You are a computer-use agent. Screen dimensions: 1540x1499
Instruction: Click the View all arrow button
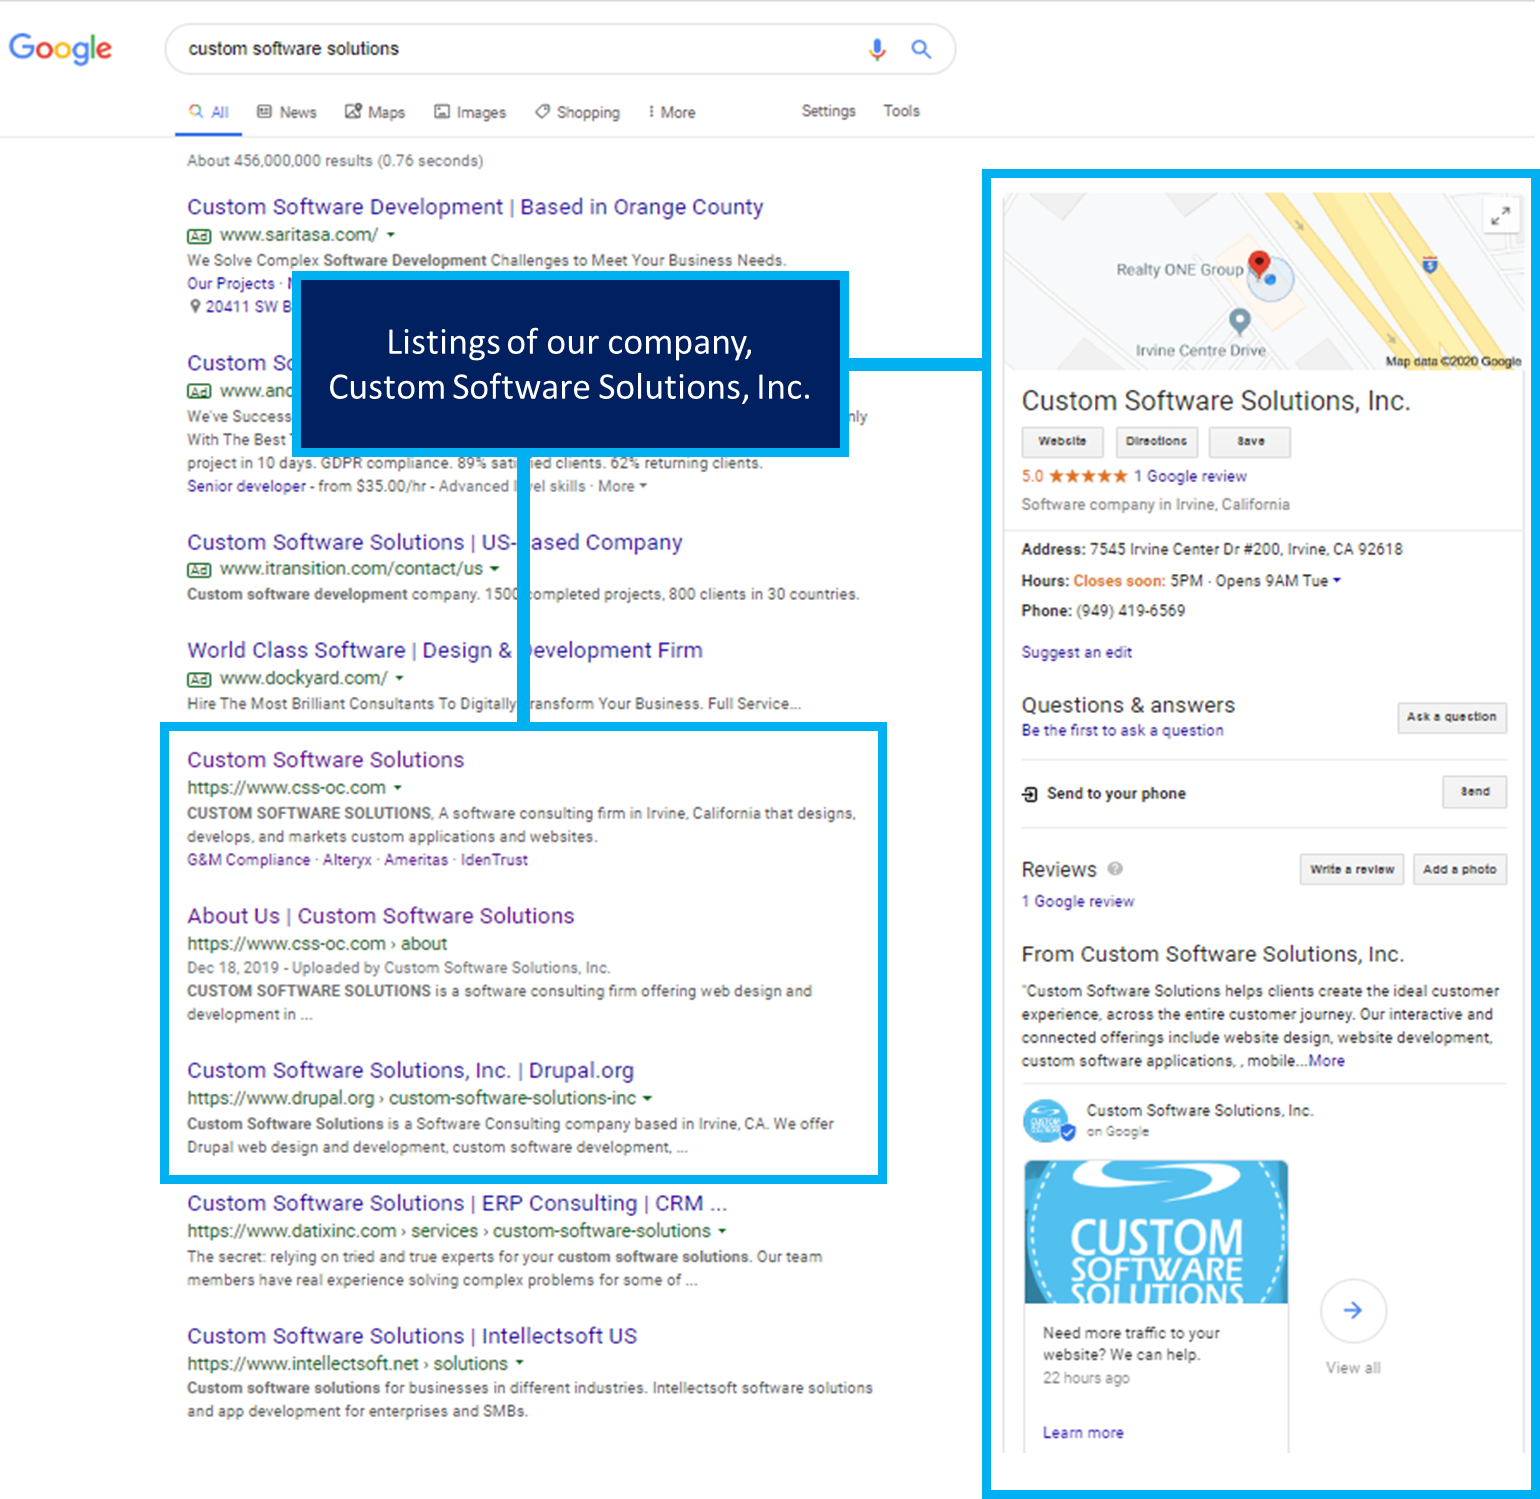[1353, 1311]
